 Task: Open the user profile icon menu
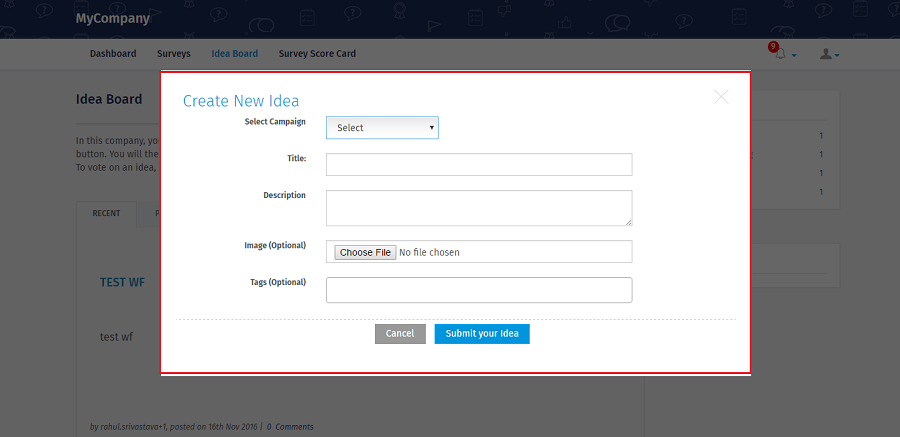click(x=829, y=54)
